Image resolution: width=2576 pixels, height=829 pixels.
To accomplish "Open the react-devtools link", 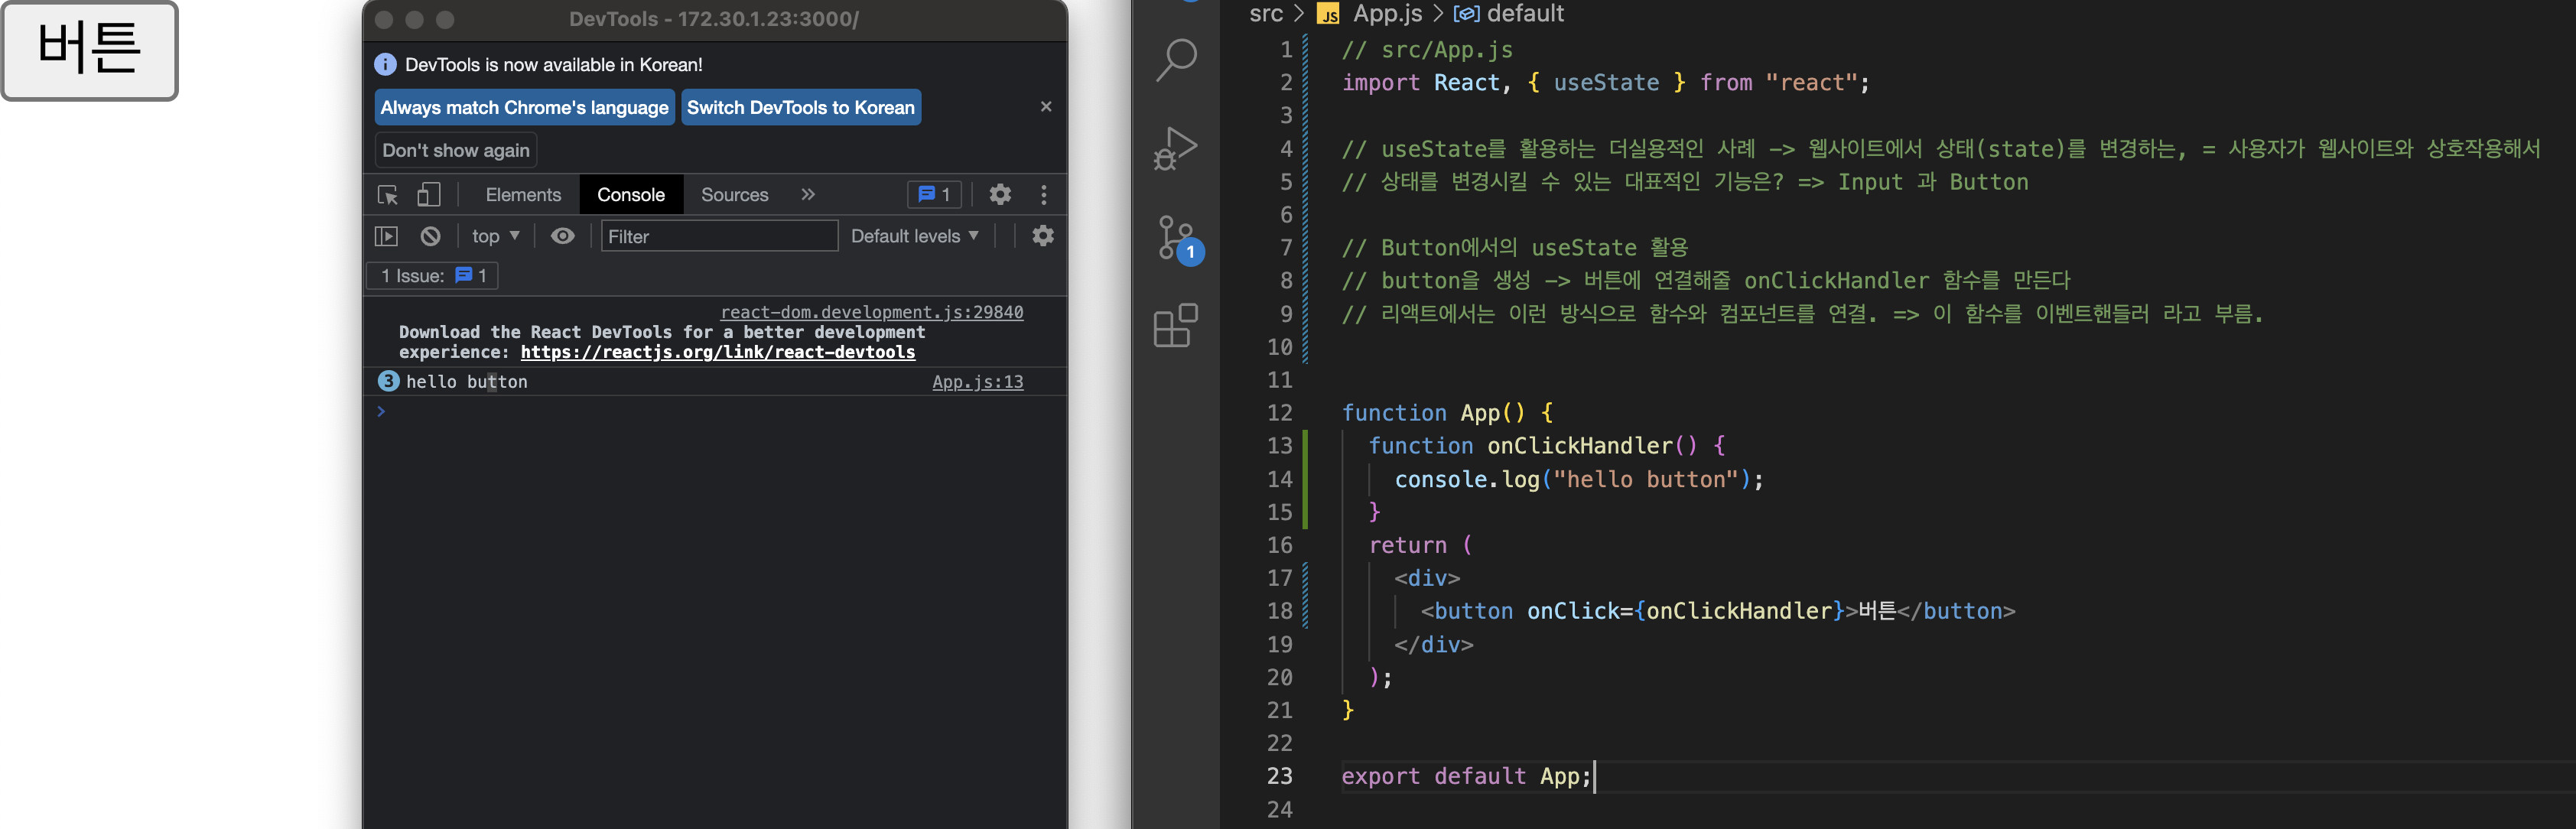I will 717,353.
